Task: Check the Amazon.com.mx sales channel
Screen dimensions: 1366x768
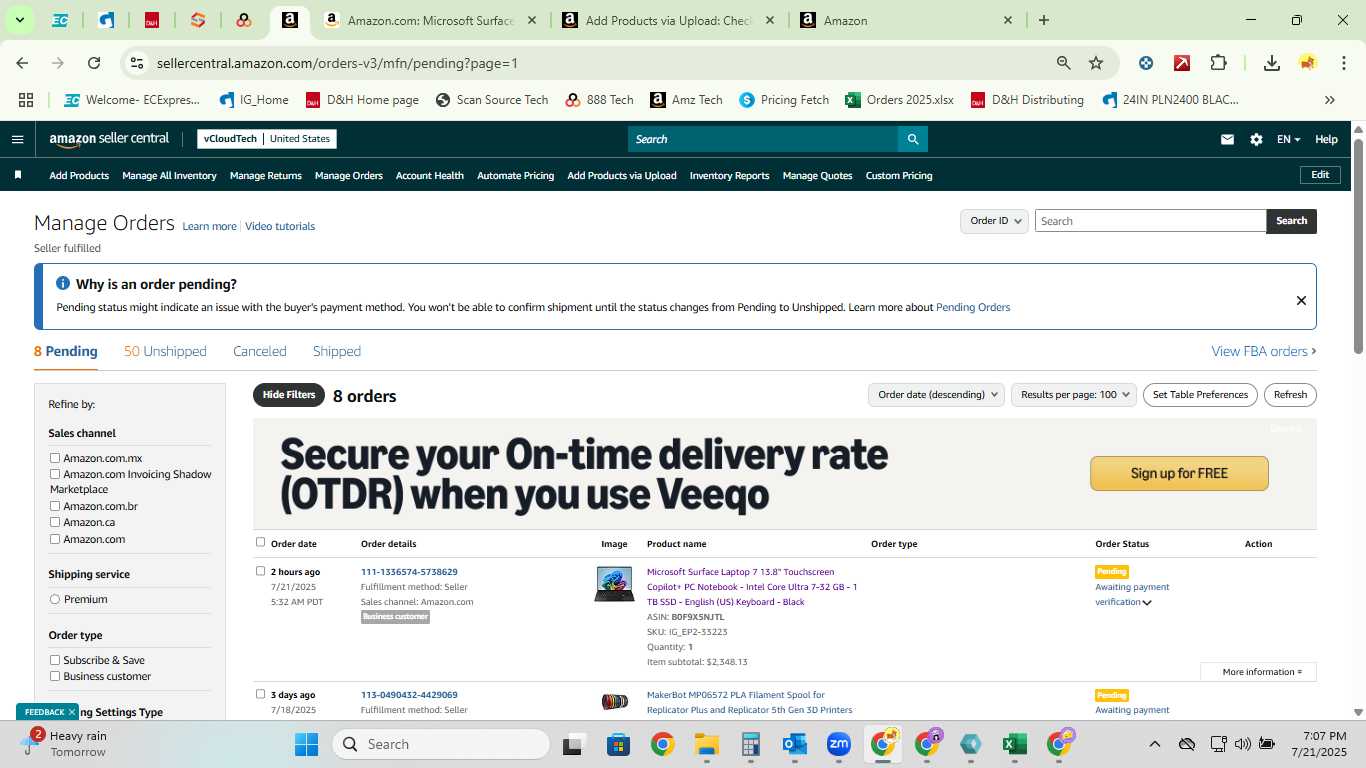Action: point(55,458)
